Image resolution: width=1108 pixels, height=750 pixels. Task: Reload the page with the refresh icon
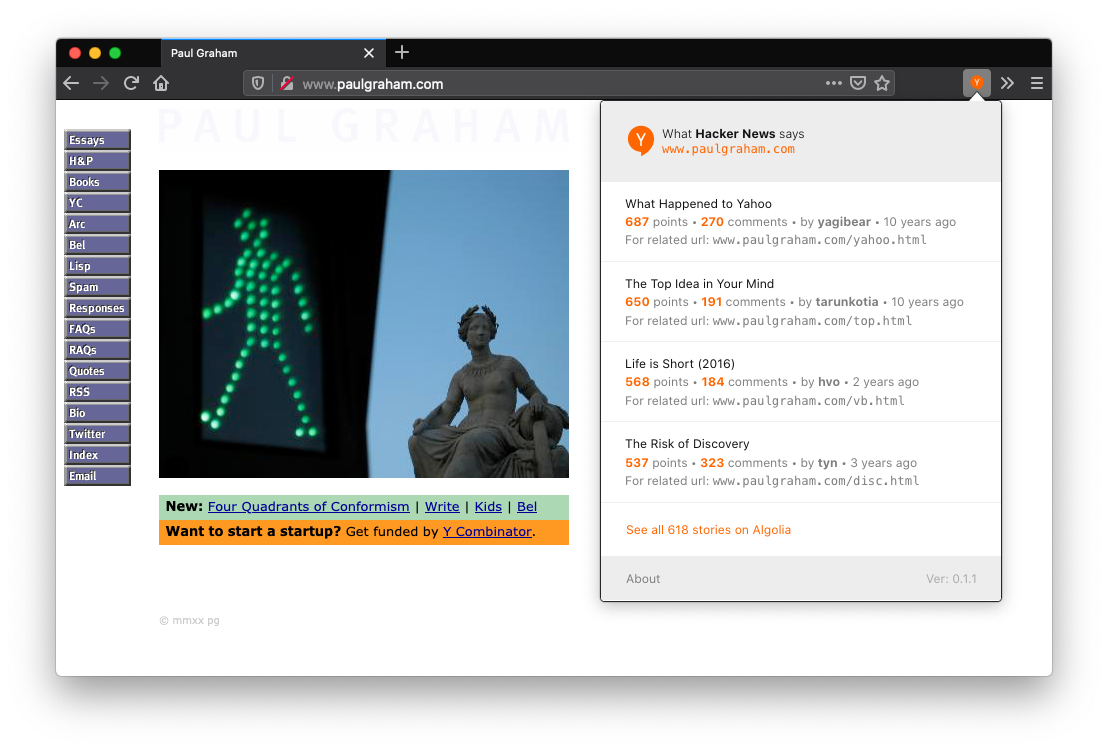point(131,83)
